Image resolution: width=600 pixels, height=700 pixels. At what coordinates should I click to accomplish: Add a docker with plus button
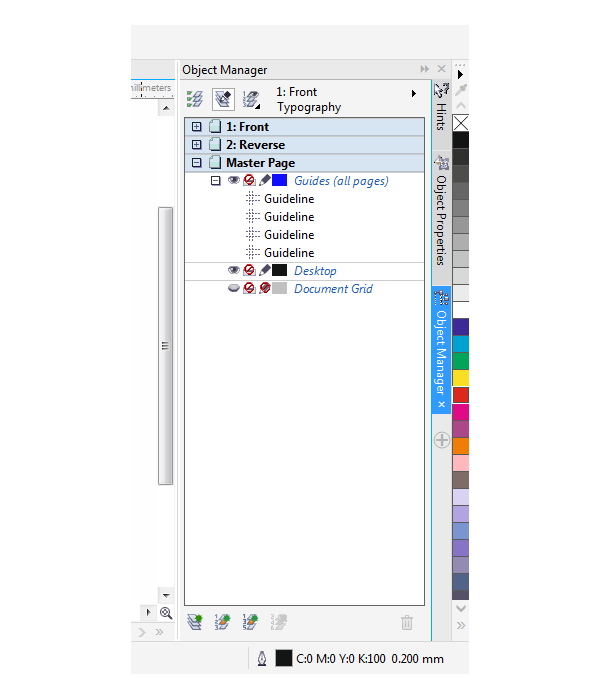[442, 440]
